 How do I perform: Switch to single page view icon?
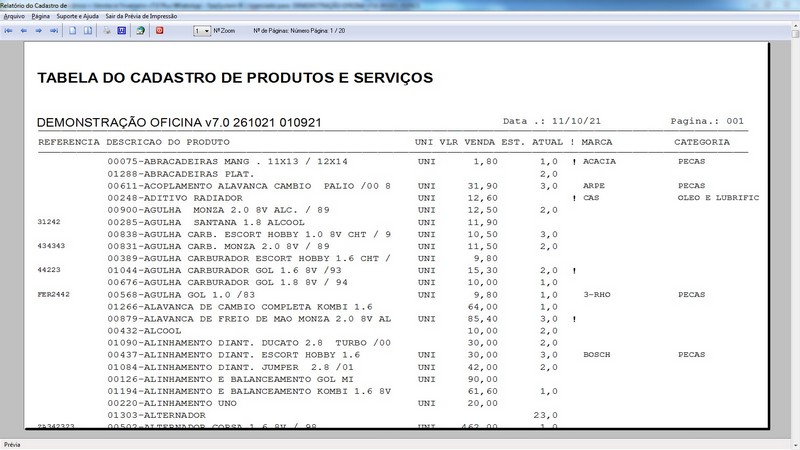pyautogui.click(x=72, y=31)
